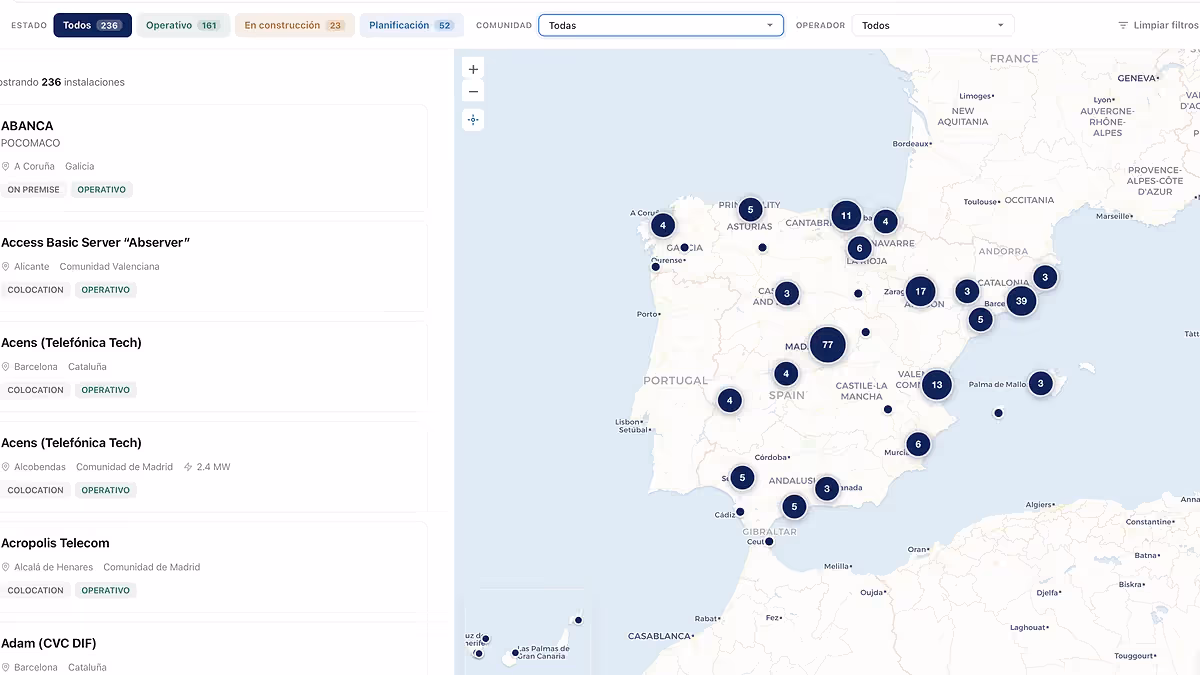Open the ABANCA installation card

(214, 158)
